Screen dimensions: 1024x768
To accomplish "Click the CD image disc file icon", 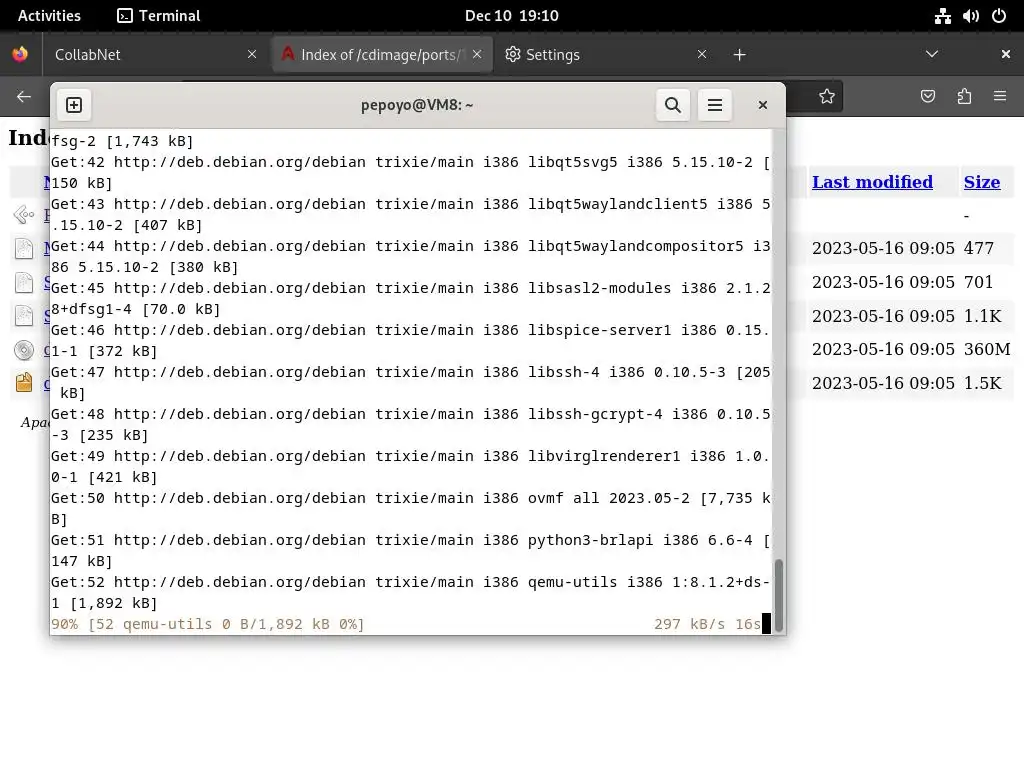I will [24, 350].
